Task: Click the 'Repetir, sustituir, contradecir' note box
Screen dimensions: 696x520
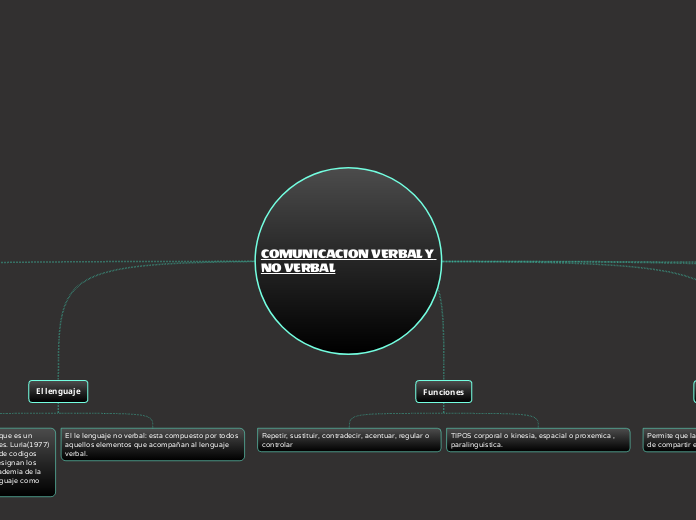Action: click(x=349, y=440)
